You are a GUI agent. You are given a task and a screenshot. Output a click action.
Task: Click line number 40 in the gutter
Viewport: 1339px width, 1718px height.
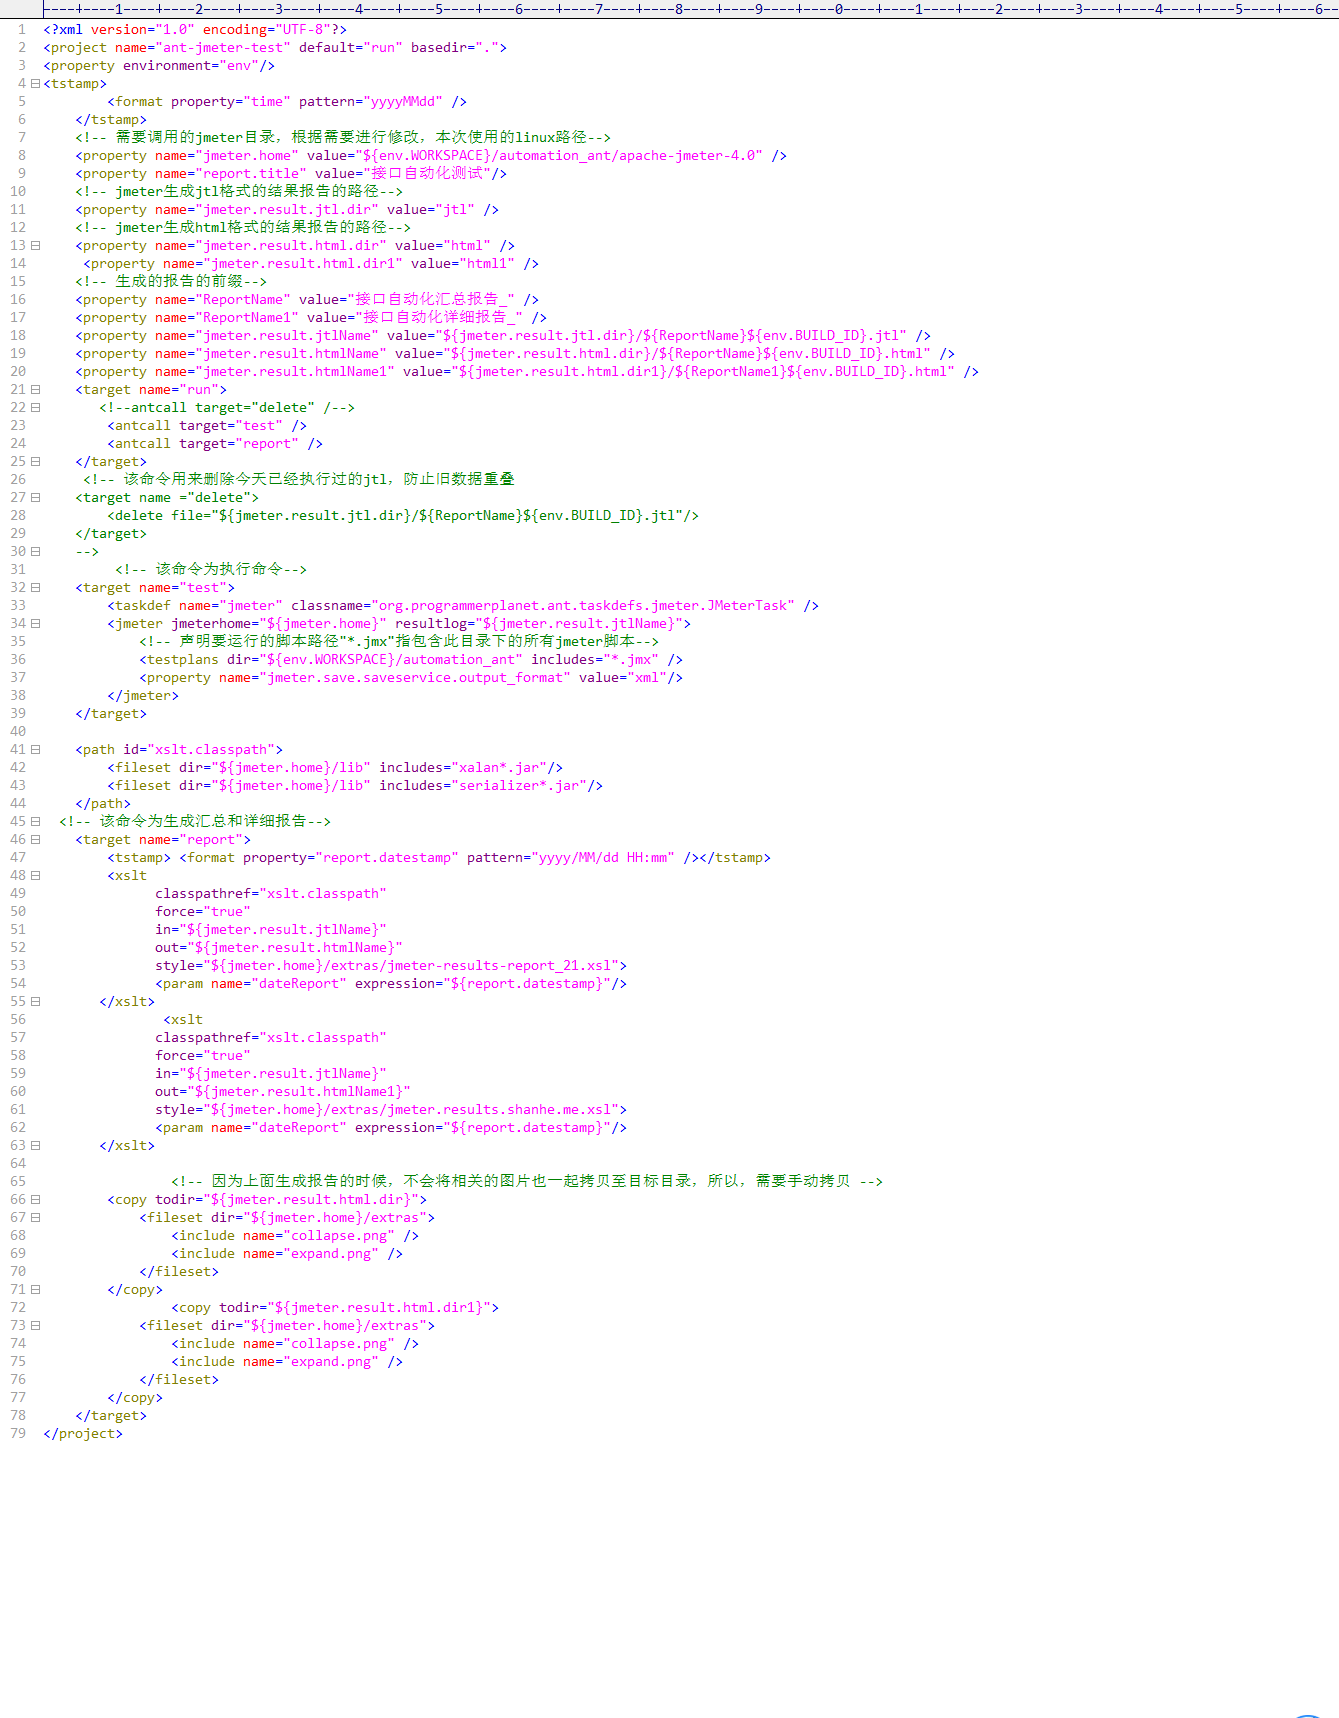[18, 732]
